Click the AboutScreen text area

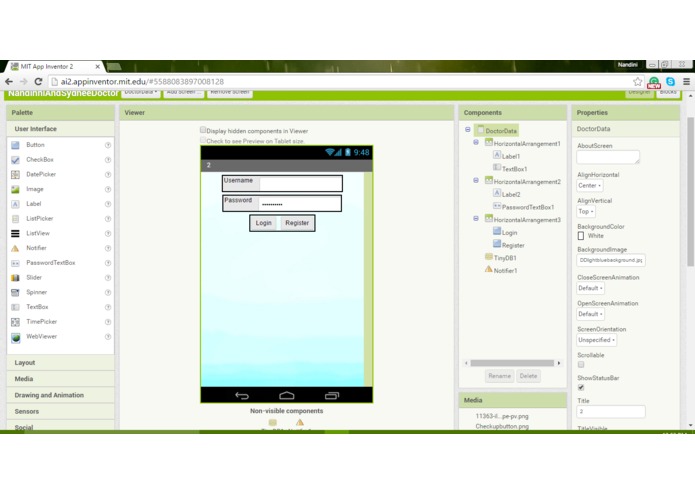tap(608, 157)
